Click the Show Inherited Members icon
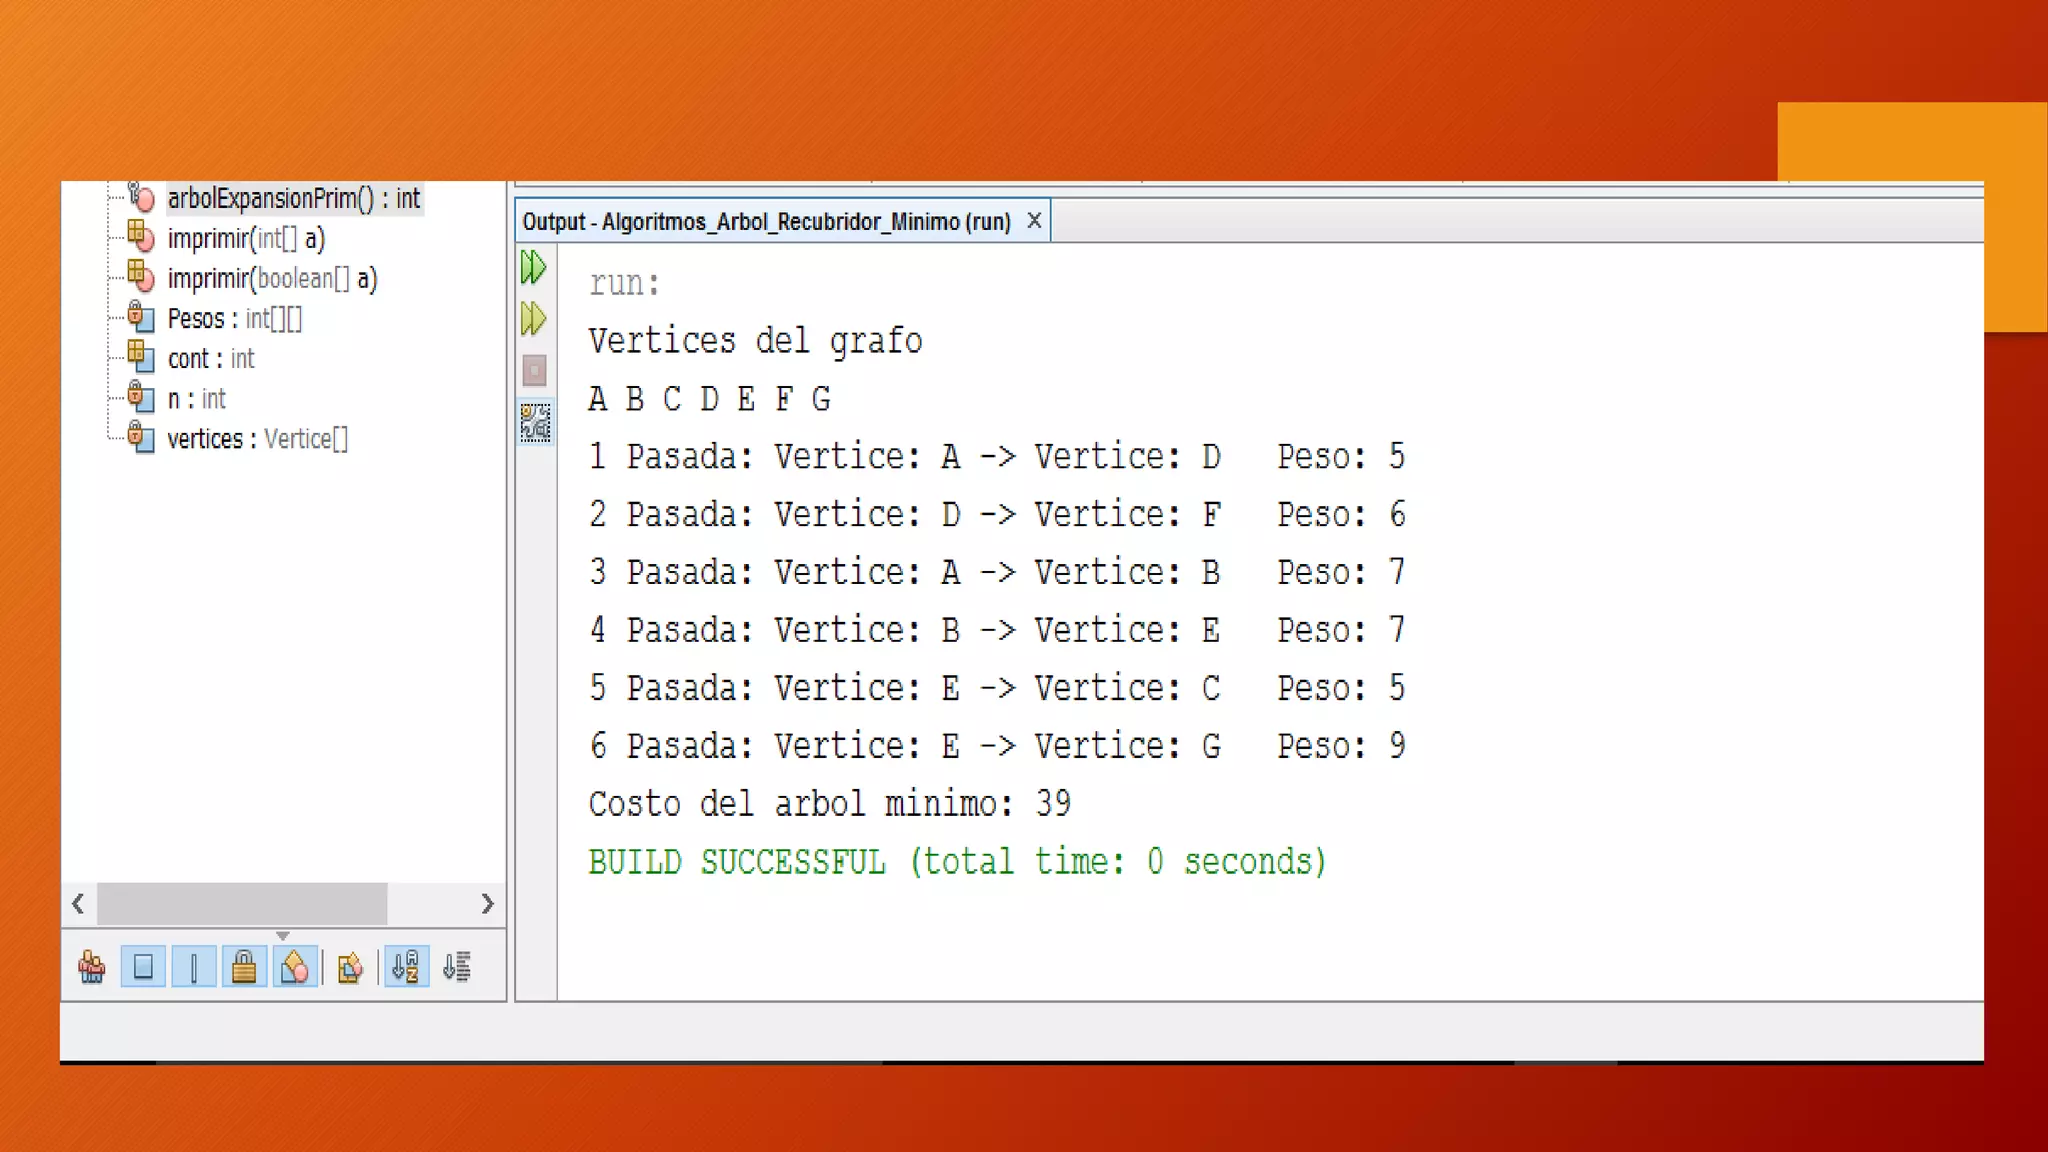Image resolution: width=2048 pixels, height=1152 pixels. click(92, 967)
